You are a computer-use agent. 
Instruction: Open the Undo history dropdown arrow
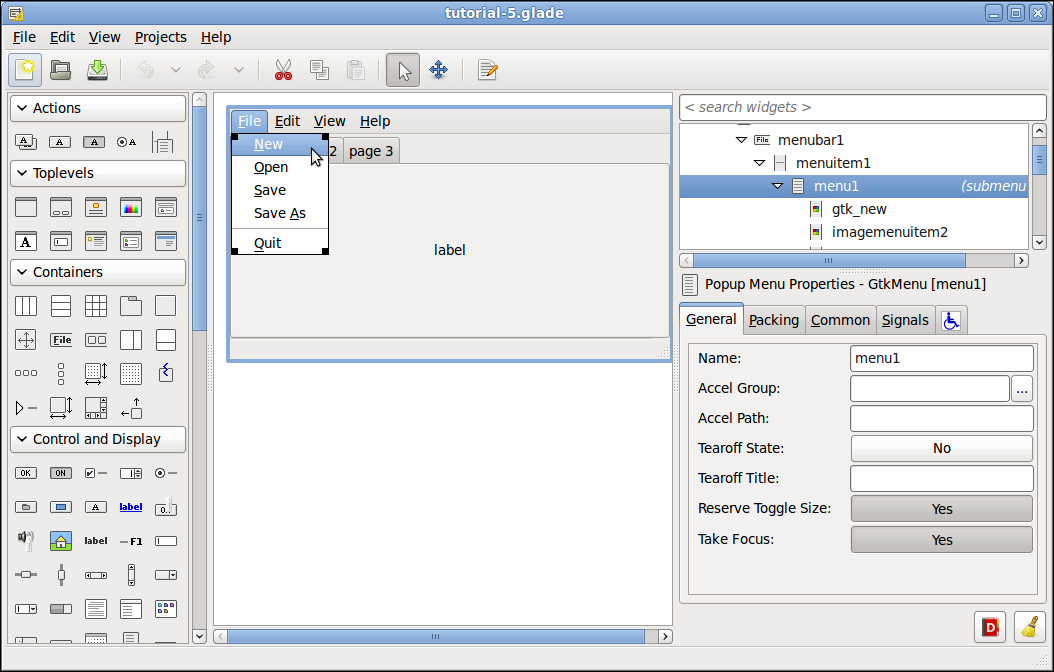(175, 70)
